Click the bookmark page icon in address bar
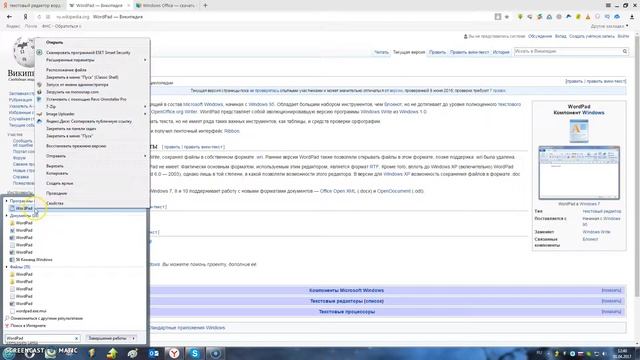 click(x=498, y=17)
